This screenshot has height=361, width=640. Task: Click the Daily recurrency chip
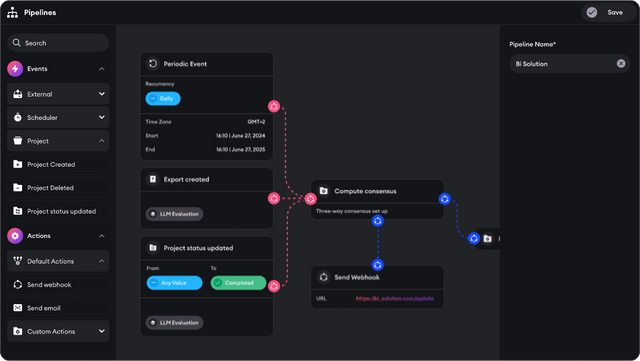click(x=163, y=98)
